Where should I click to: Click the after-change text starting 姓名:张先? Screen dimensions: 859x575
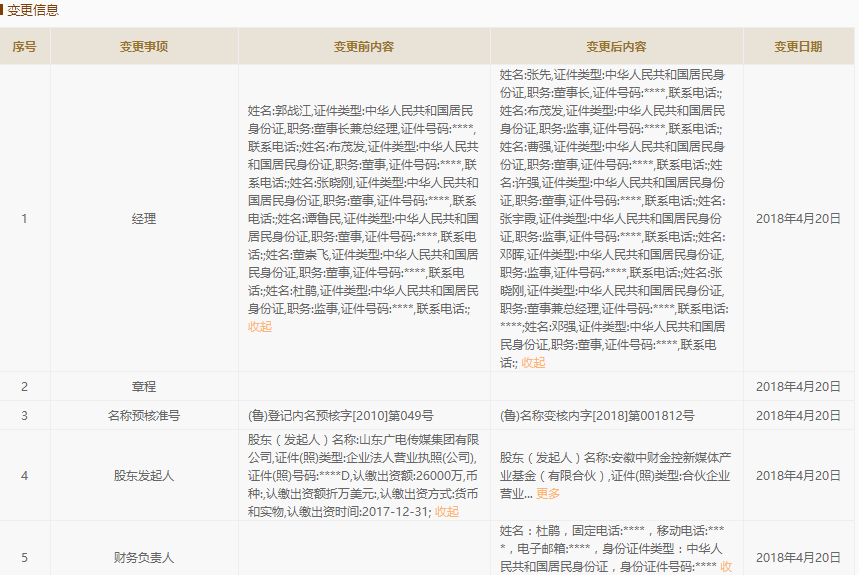click(x=614, y=218)
